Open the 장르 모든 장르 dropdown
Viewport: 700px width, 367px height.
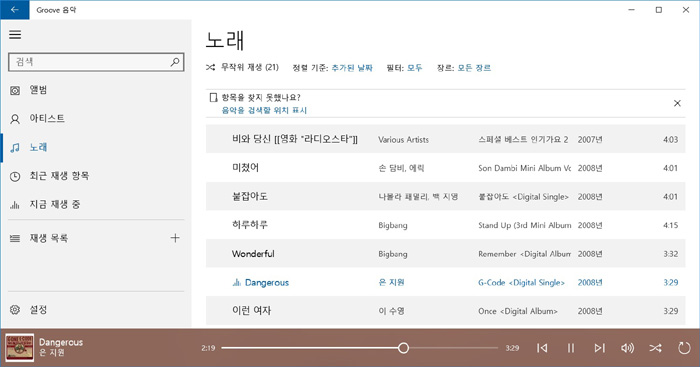(474, 68)
